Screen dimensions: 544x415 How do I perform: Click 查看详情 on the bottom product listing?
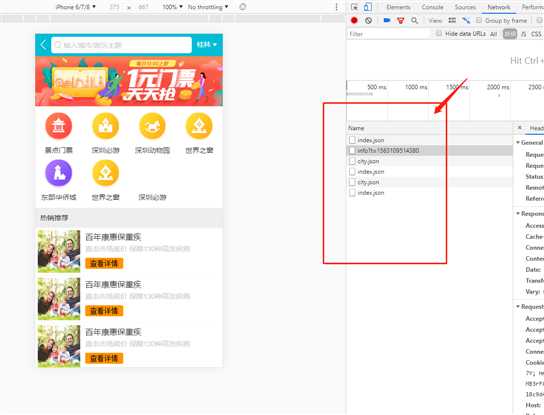pyautogui.click(x=104, y=358)
